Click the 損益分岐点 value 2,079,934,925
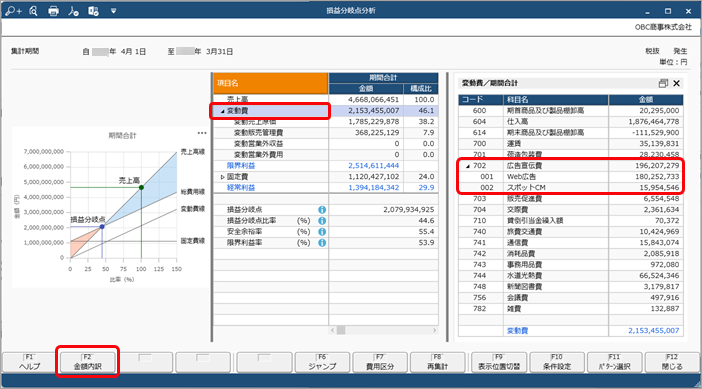Viewport: 702px width, 389px height. [408, 209]
